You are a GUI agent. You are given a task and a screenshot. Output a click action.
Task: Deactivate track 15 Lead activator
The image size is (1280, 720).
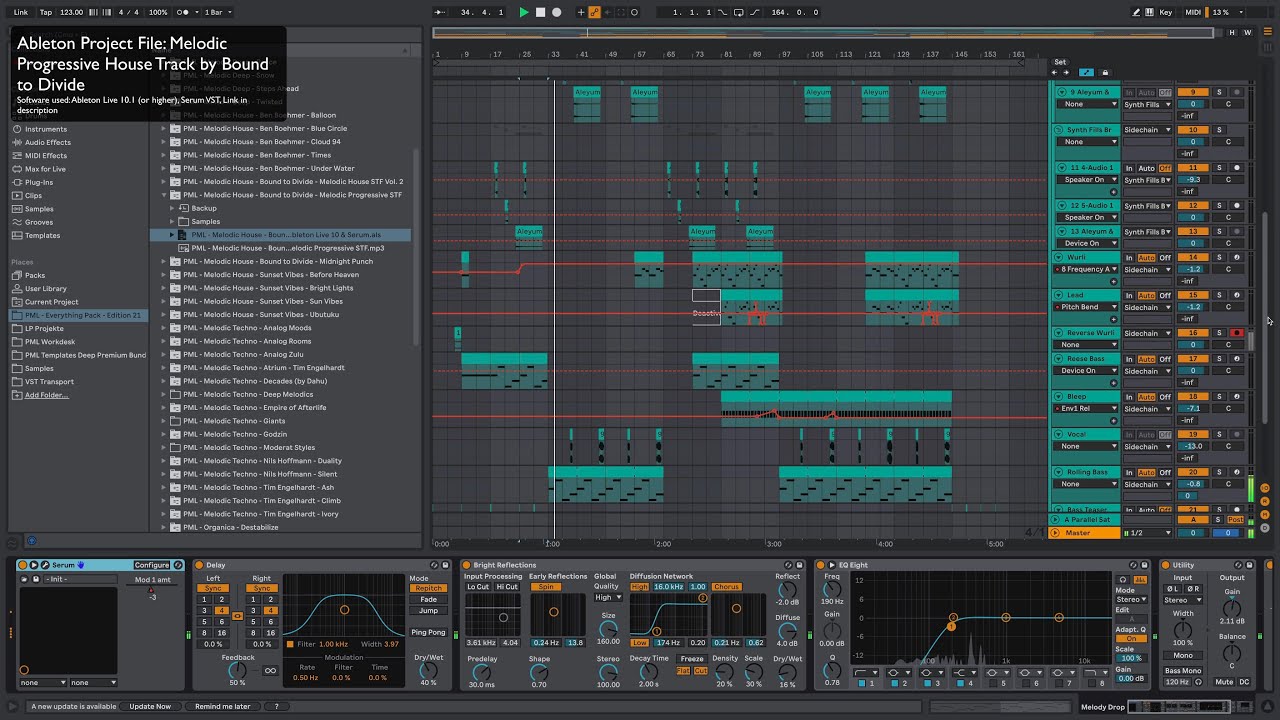click(1193, 295)
